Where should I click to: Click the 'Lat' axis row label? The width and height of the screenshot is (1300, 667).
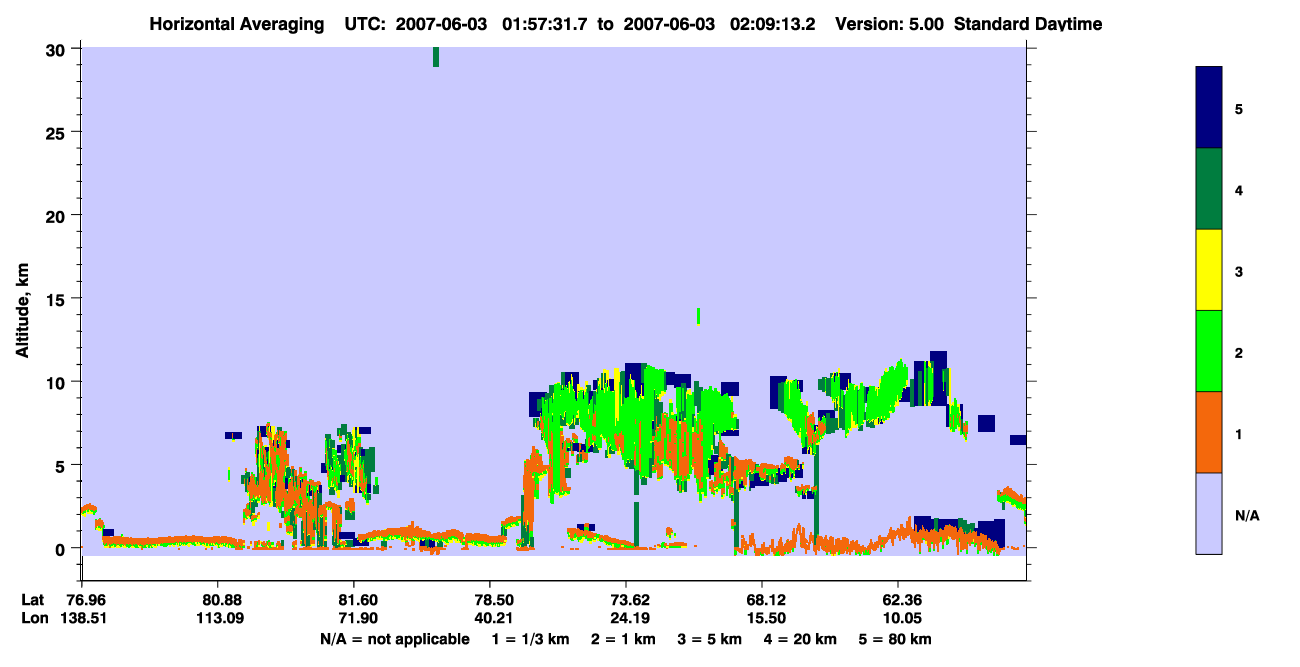point(33,600)
